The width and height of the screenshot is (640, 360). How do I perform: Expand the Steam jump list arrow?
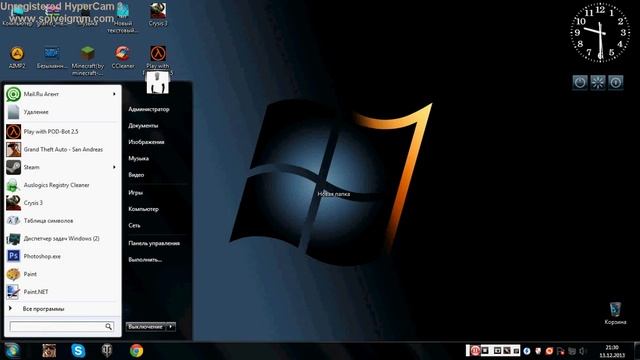[114, 167]
